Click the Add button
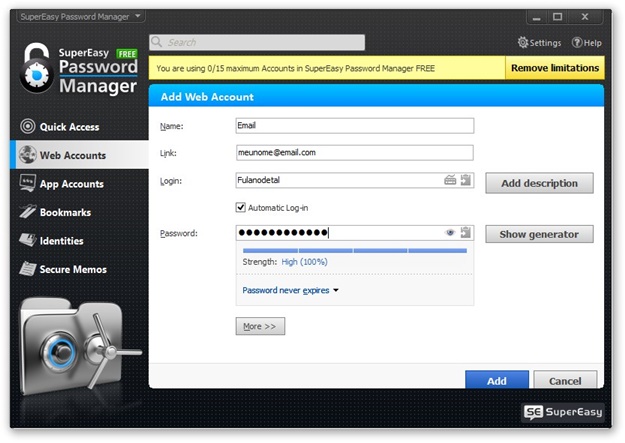The image size is (625, 443). click(x=497, y=380)
